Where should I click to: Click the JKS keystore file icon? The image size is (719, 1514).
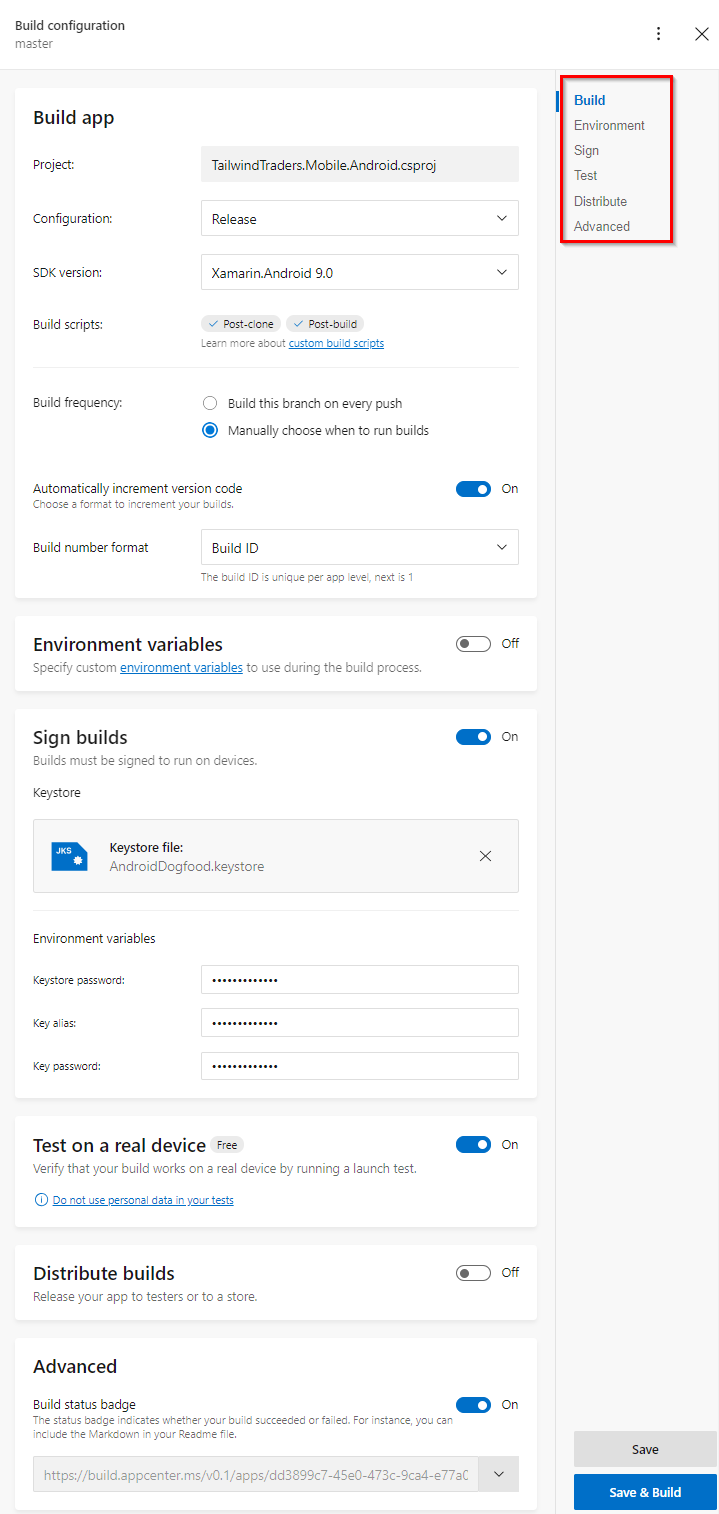click(x=70, y=856)
